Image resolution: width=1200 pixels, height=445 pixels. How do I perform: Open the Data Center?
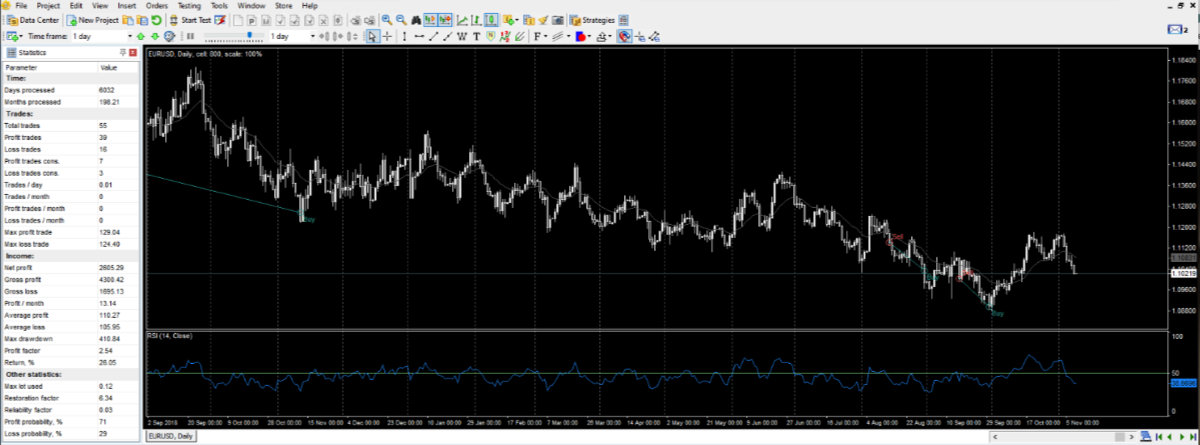point(33,20)
